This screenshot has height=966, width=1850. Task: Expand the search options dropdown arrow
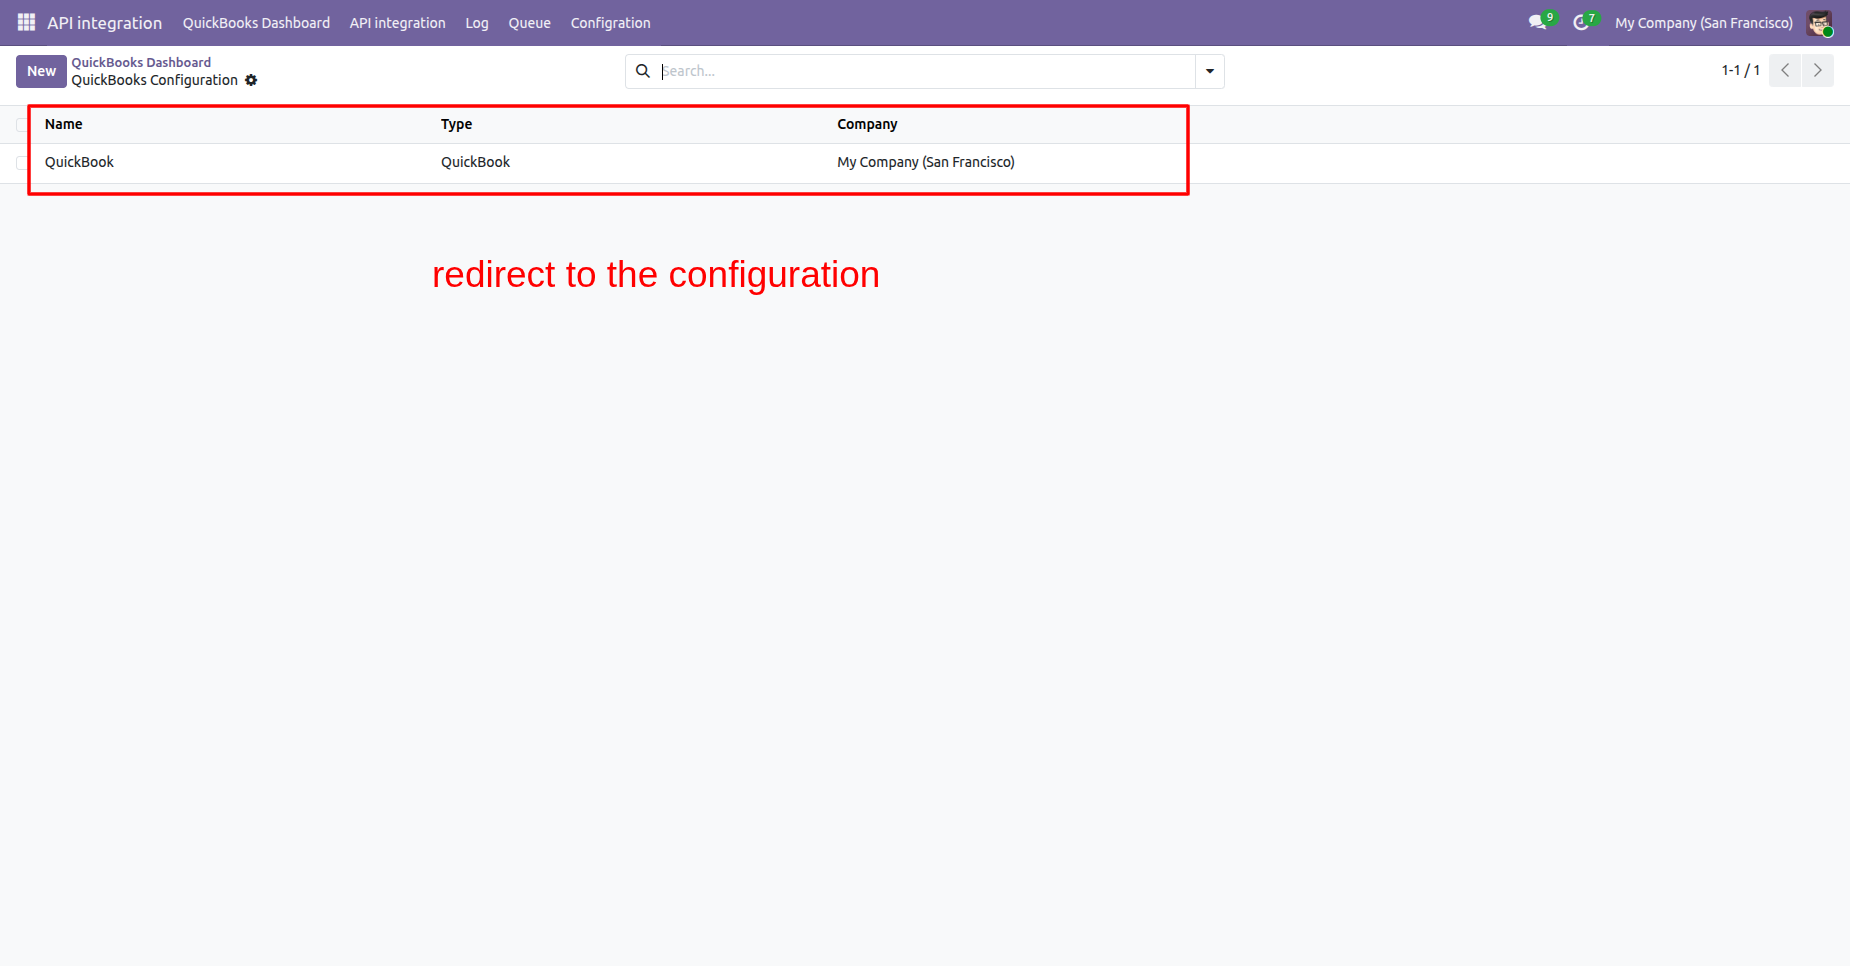point(1210,71)
